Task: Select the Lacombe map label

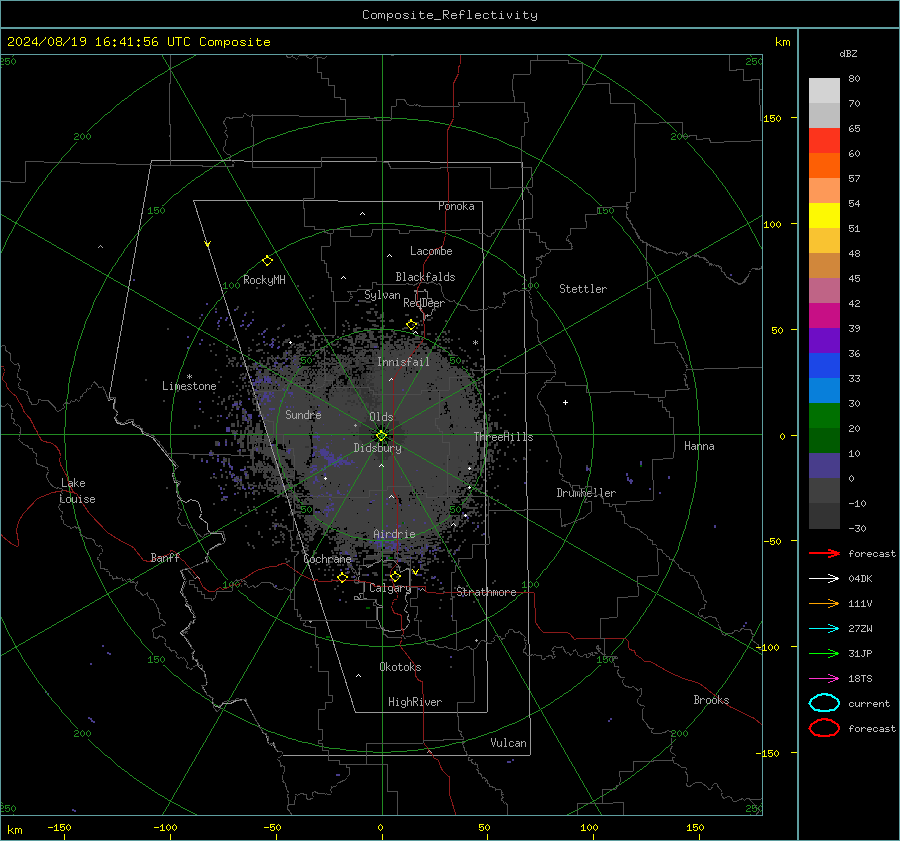Action: click(431, 251)
